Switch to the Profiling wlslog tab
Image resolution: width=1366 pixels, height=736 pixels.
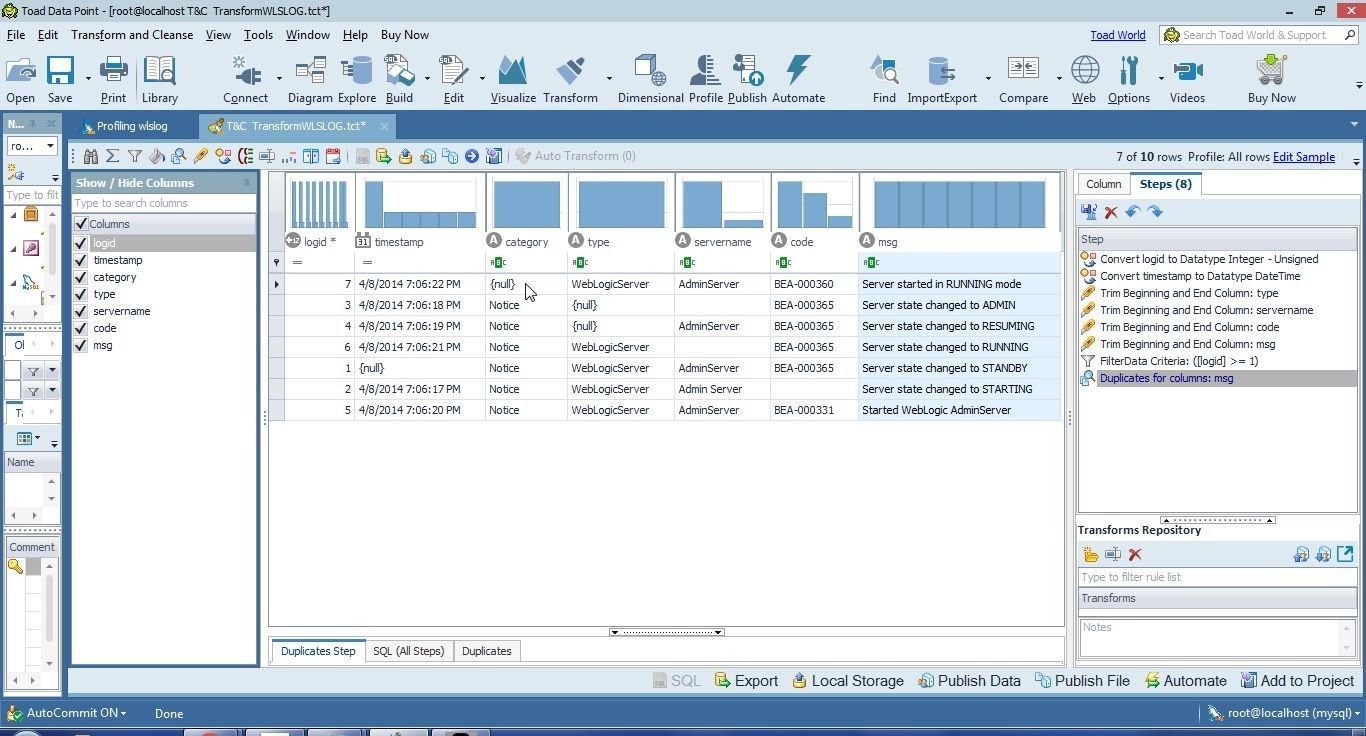click(132, 126)
